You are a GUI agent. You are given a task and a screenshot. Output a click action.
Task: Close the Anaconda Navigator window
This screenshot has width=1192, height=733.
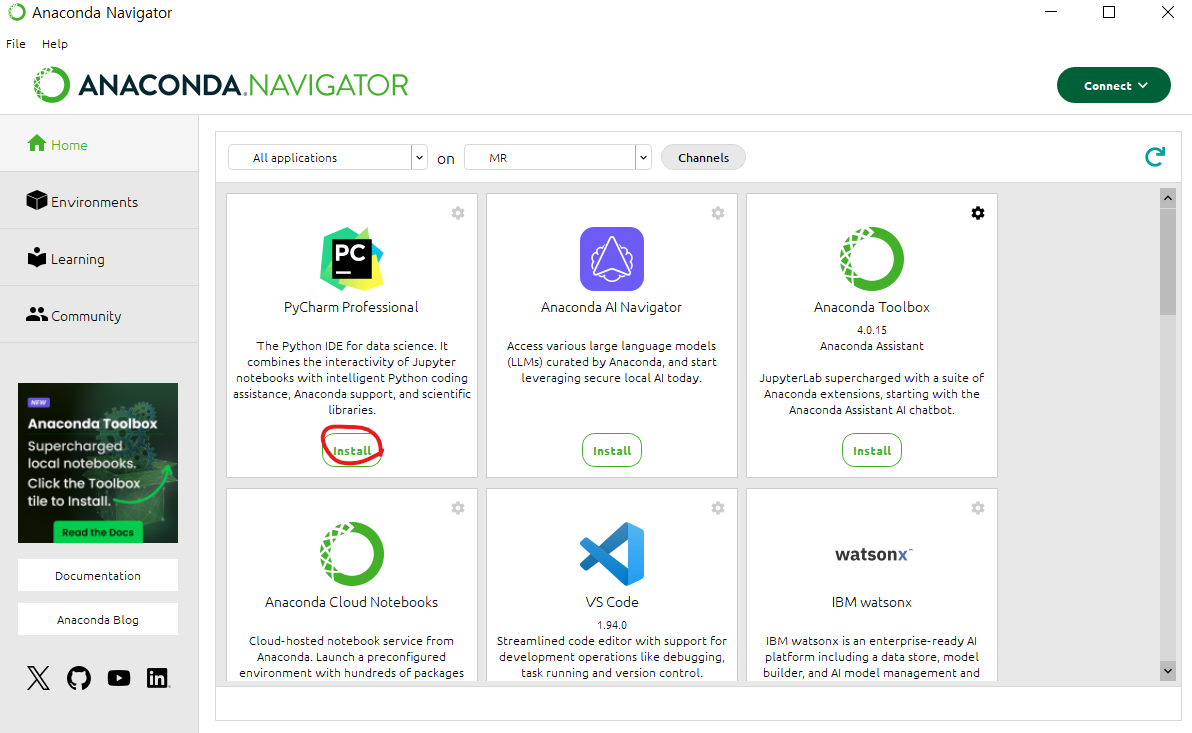click(x=1168, y=12)
